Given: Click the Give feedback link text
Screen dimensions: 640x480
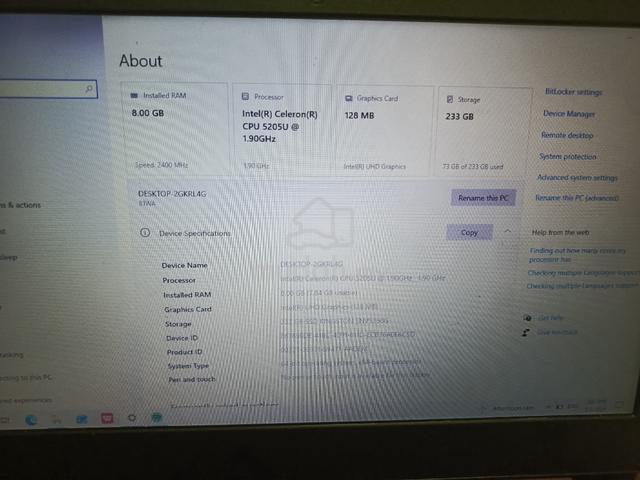Looking at the screenshot, I should click(557, 332).
